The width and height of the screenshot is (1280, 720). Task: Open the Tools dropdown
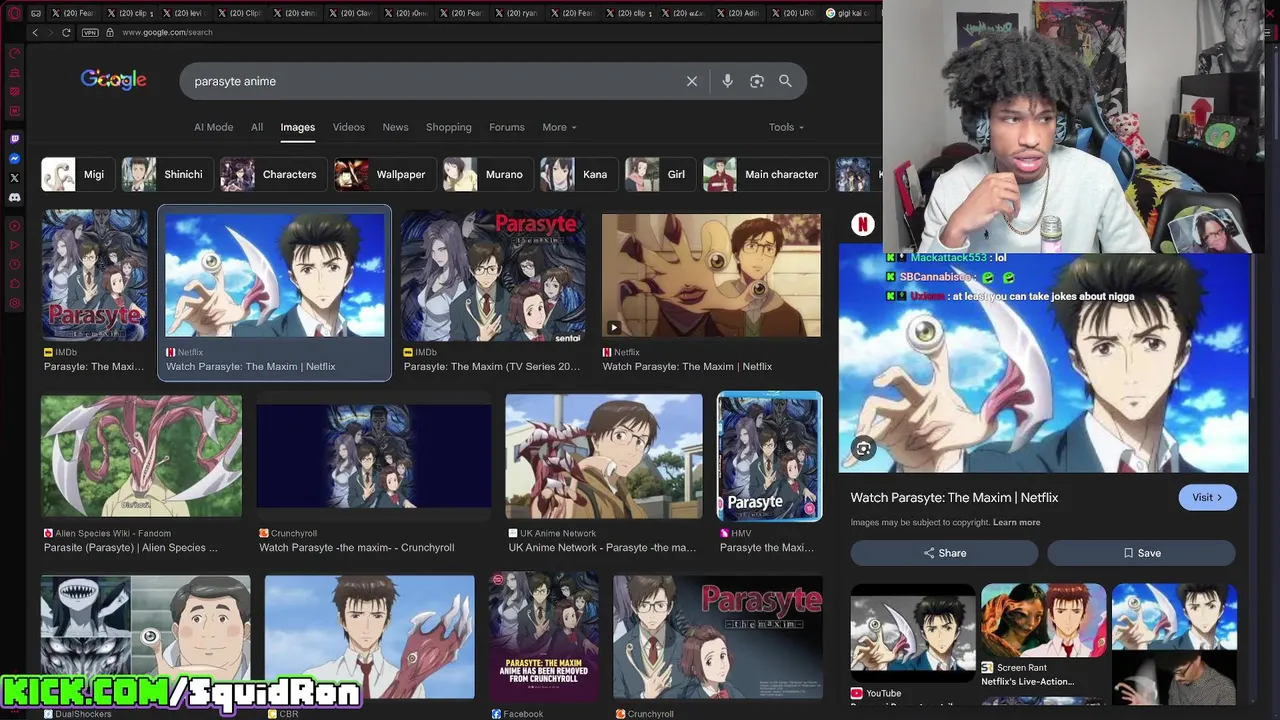tap(786, 127)
